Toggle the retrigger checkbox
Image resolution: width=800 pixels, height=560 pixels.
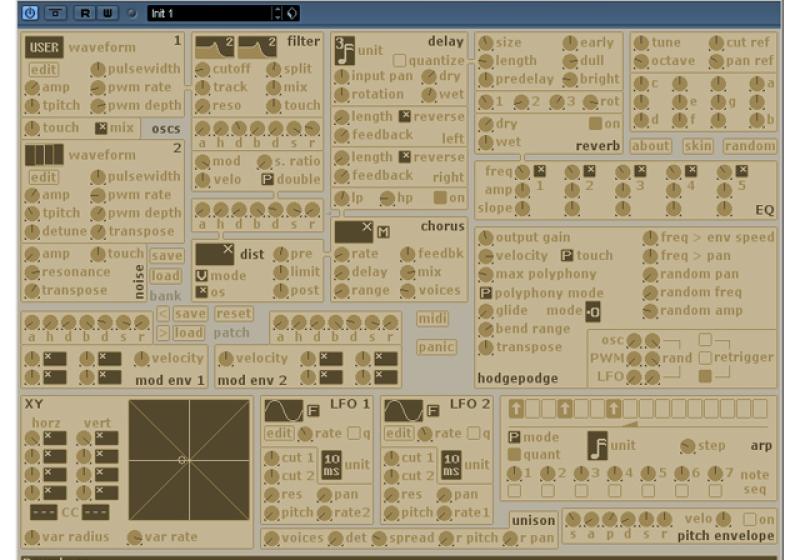706,358
